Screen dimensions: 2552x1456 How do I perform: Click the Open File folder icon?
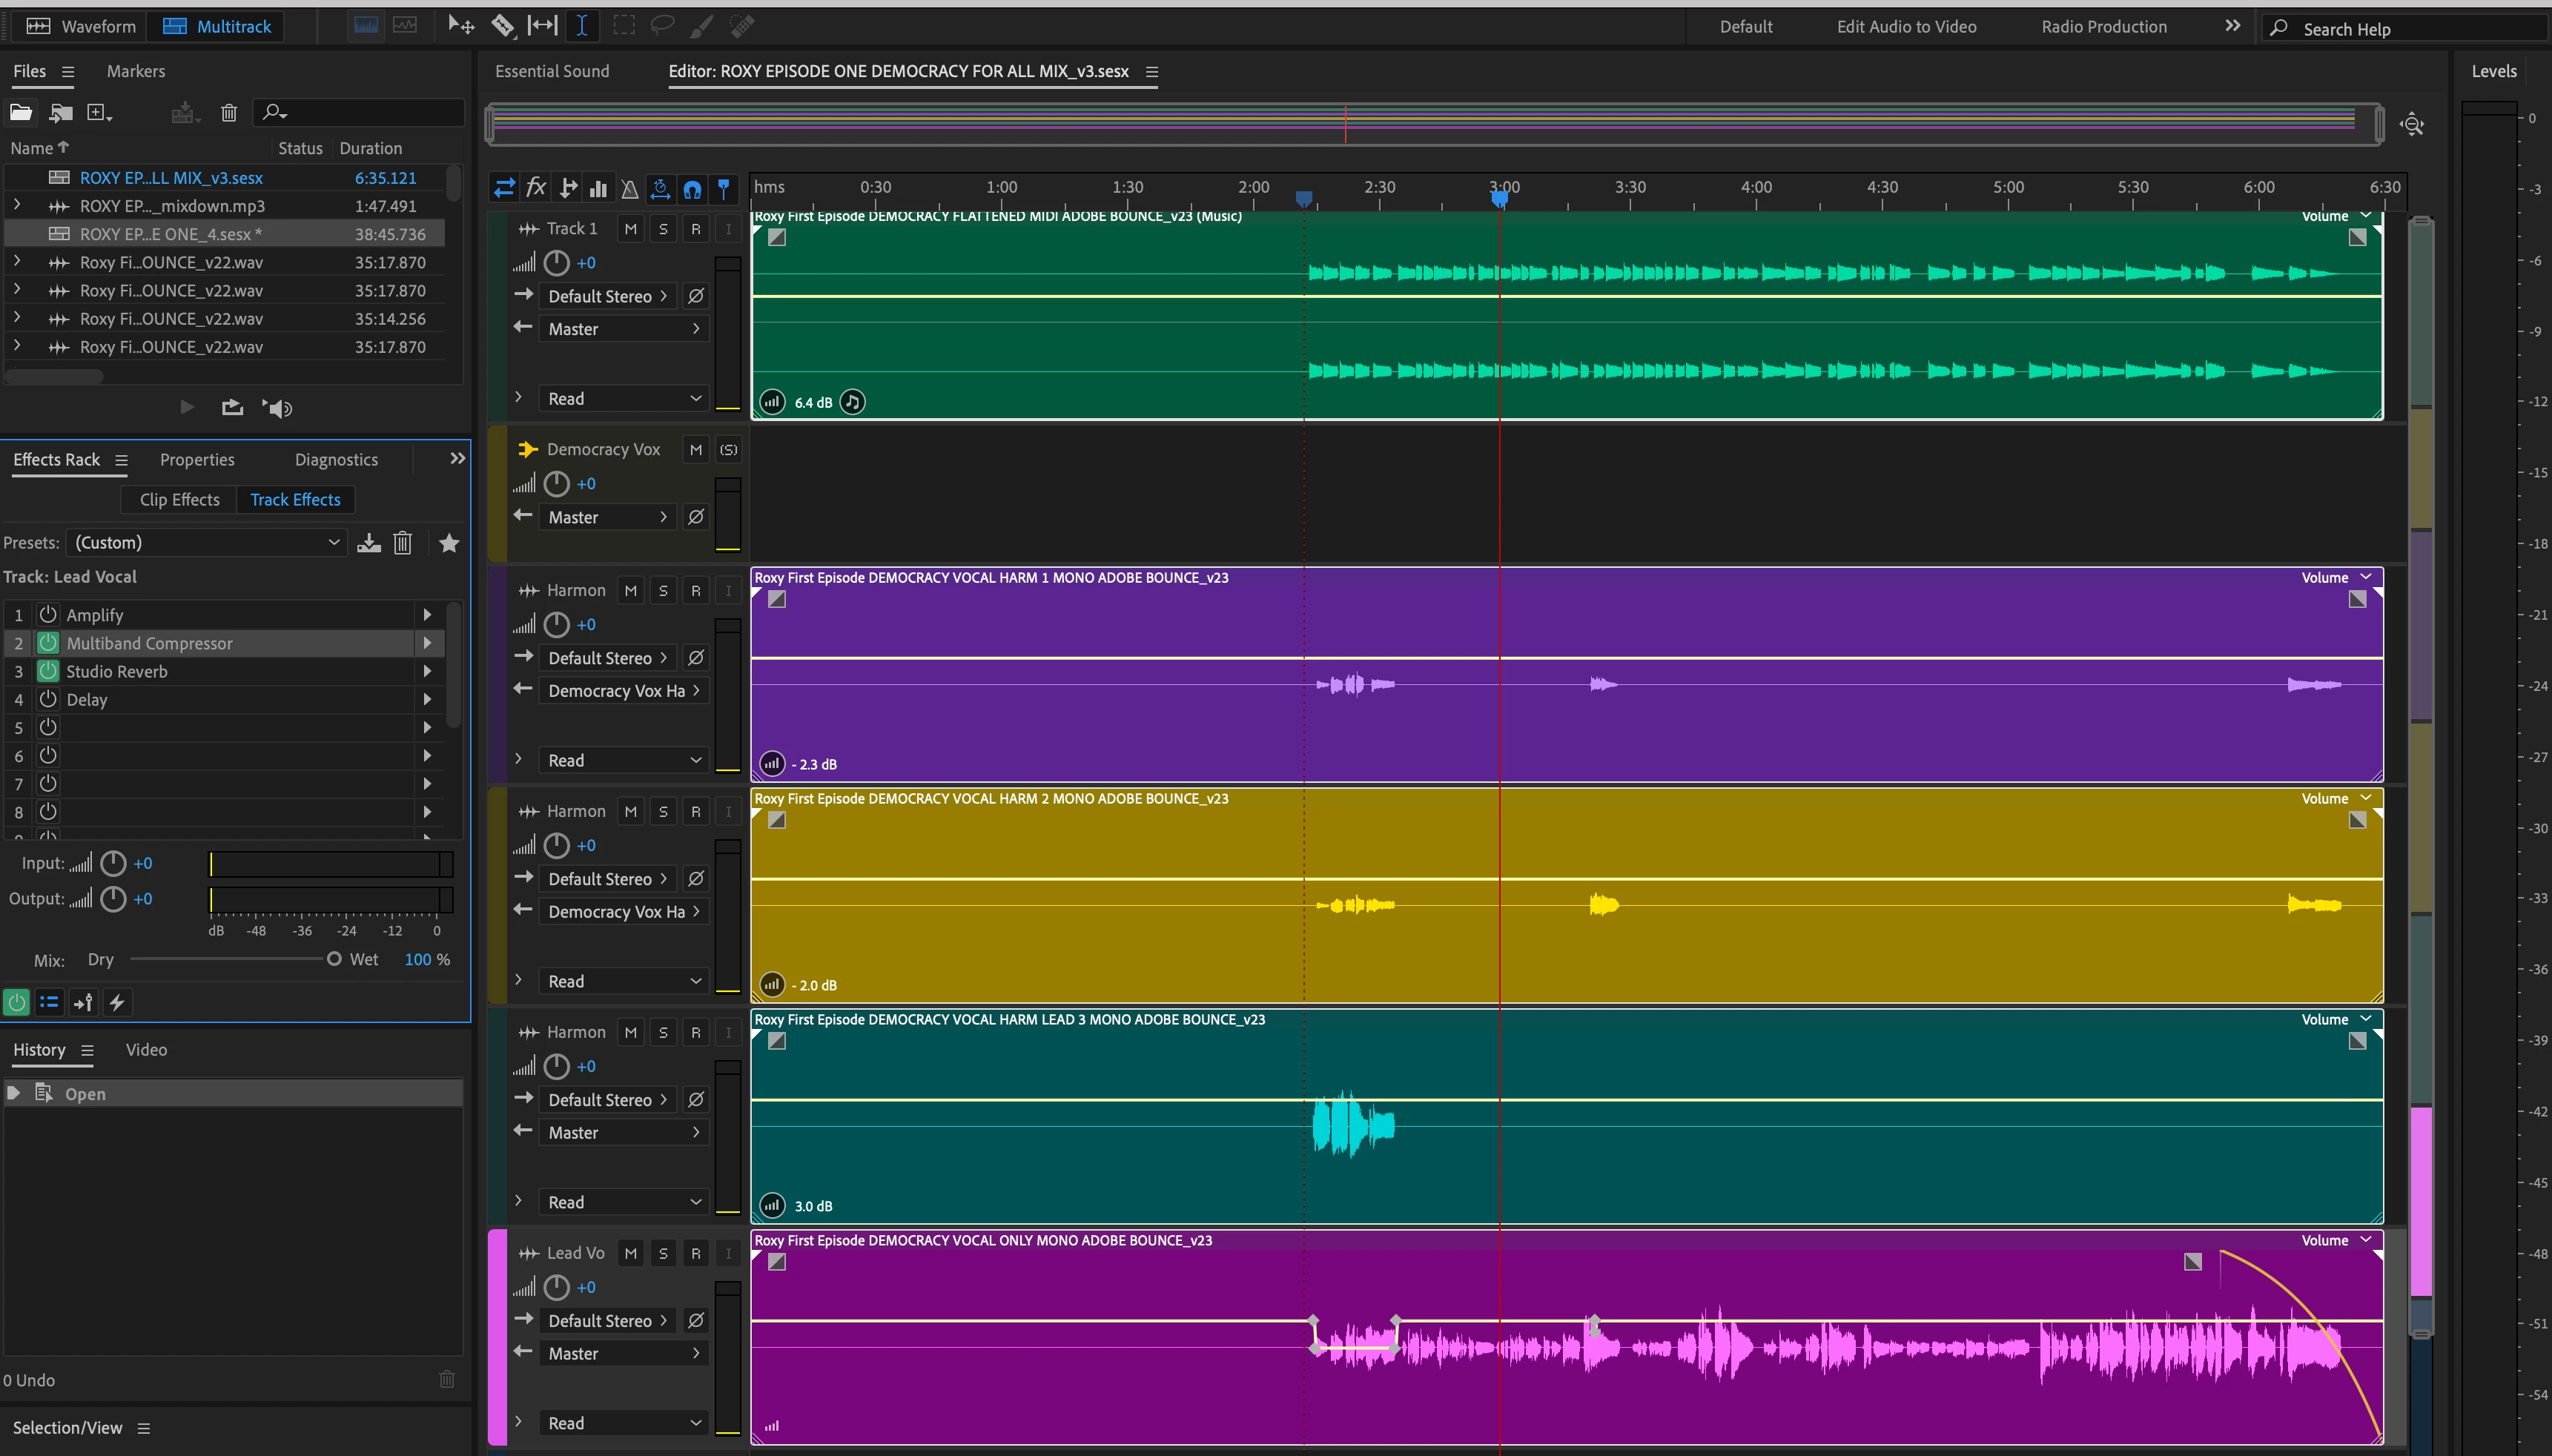(x=21, y=112)
